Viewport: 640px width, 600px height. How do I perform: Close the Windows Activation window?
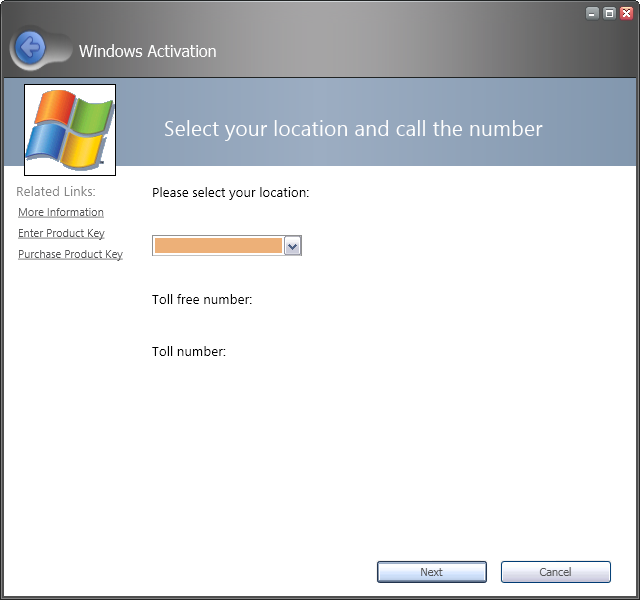[x=626, y=13]
